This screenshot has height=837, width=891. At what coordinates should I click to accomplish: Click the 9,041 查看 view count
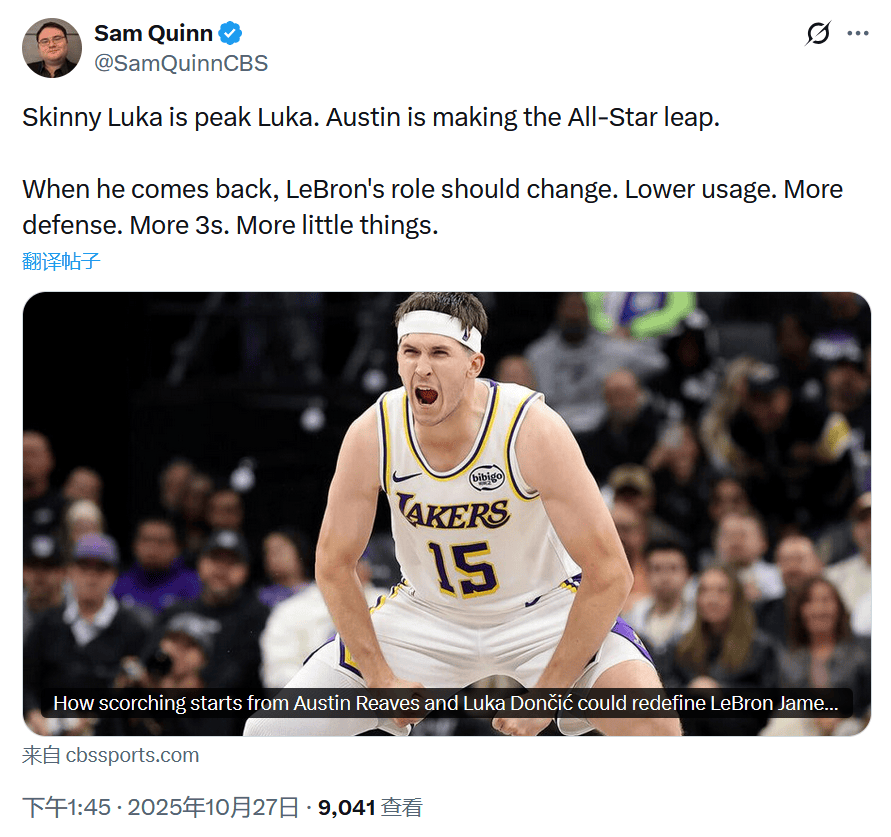368,807
